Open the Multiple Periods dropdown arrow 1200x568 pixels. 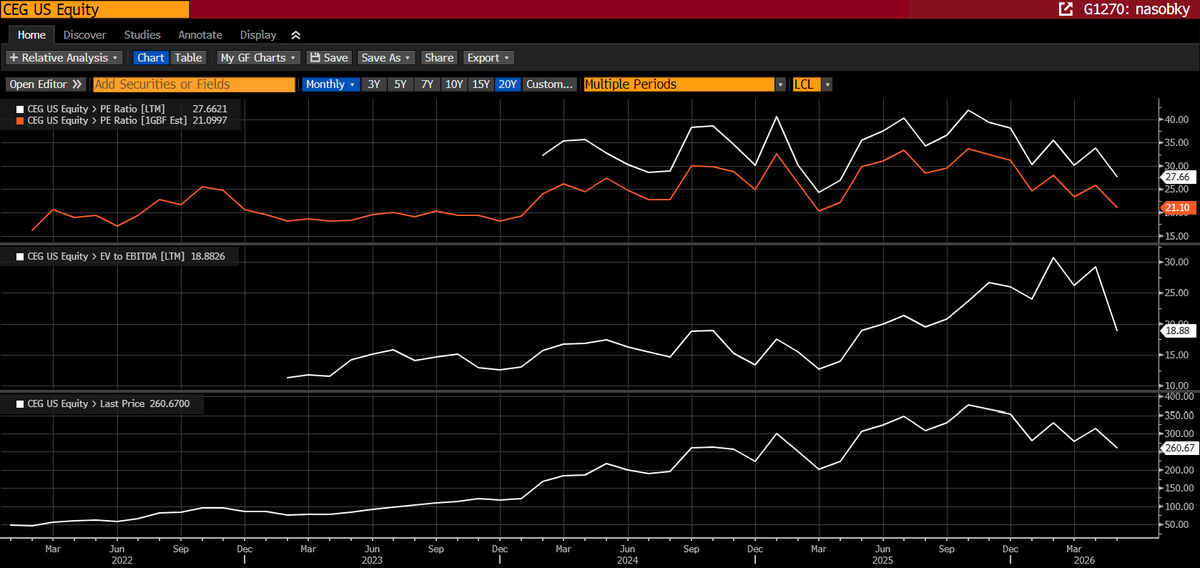click(x=780, y=85)
